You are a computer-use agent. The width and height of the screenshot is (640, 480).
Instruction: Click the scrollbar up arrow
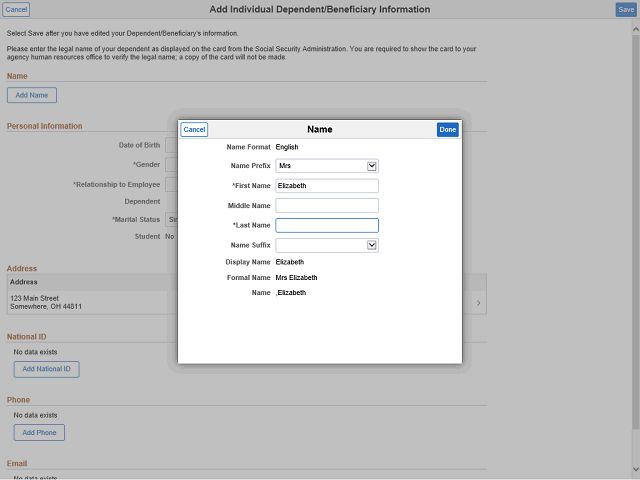pos(636,29)
